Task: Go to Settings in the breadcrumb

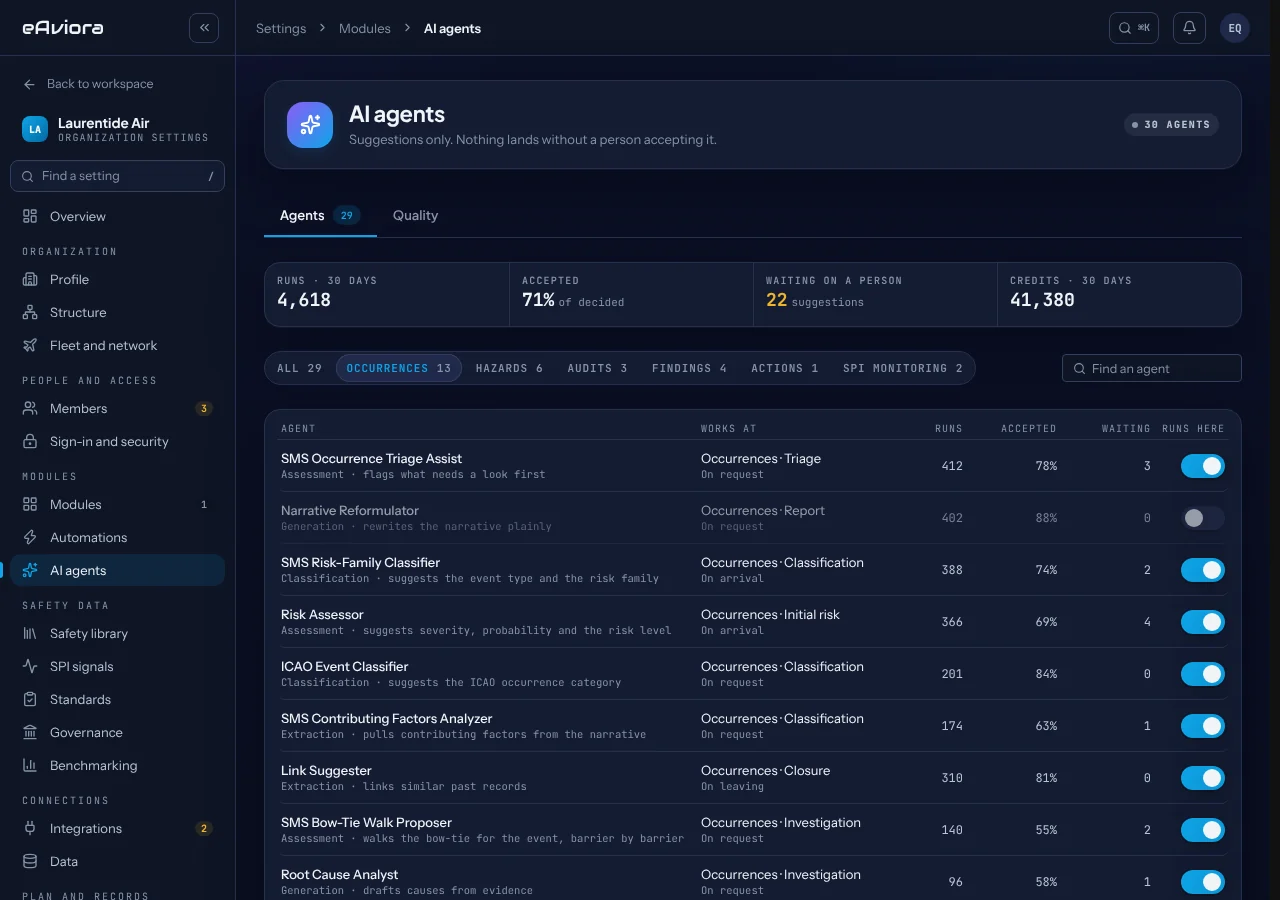Action: pyautogui.click(x=281, y=28)
